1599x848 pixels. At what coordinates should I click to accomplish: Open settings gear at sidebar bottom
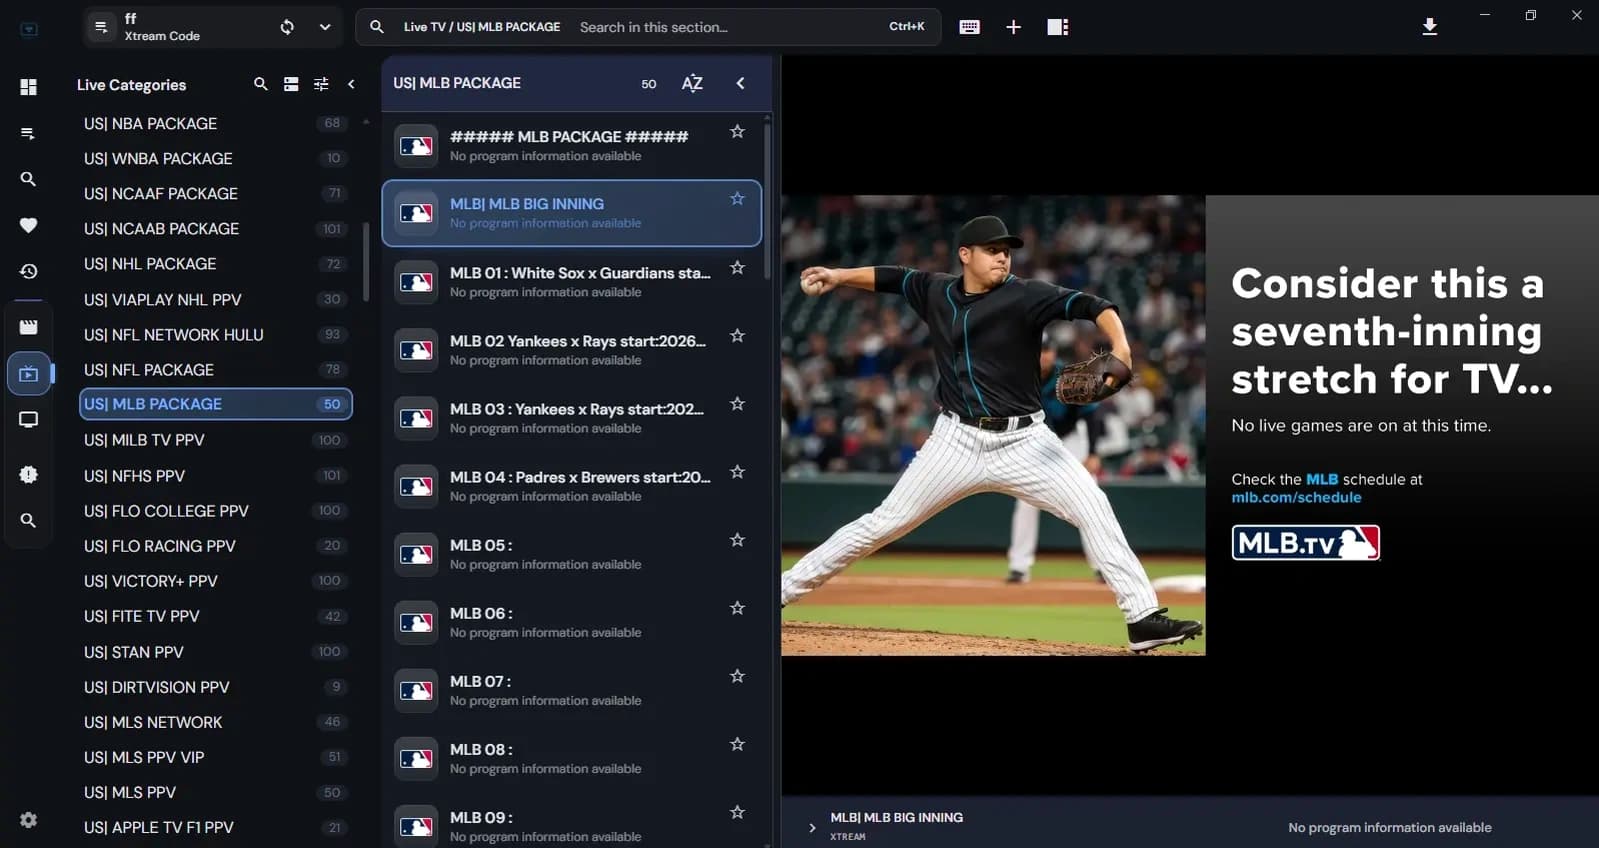pos(28,820)
